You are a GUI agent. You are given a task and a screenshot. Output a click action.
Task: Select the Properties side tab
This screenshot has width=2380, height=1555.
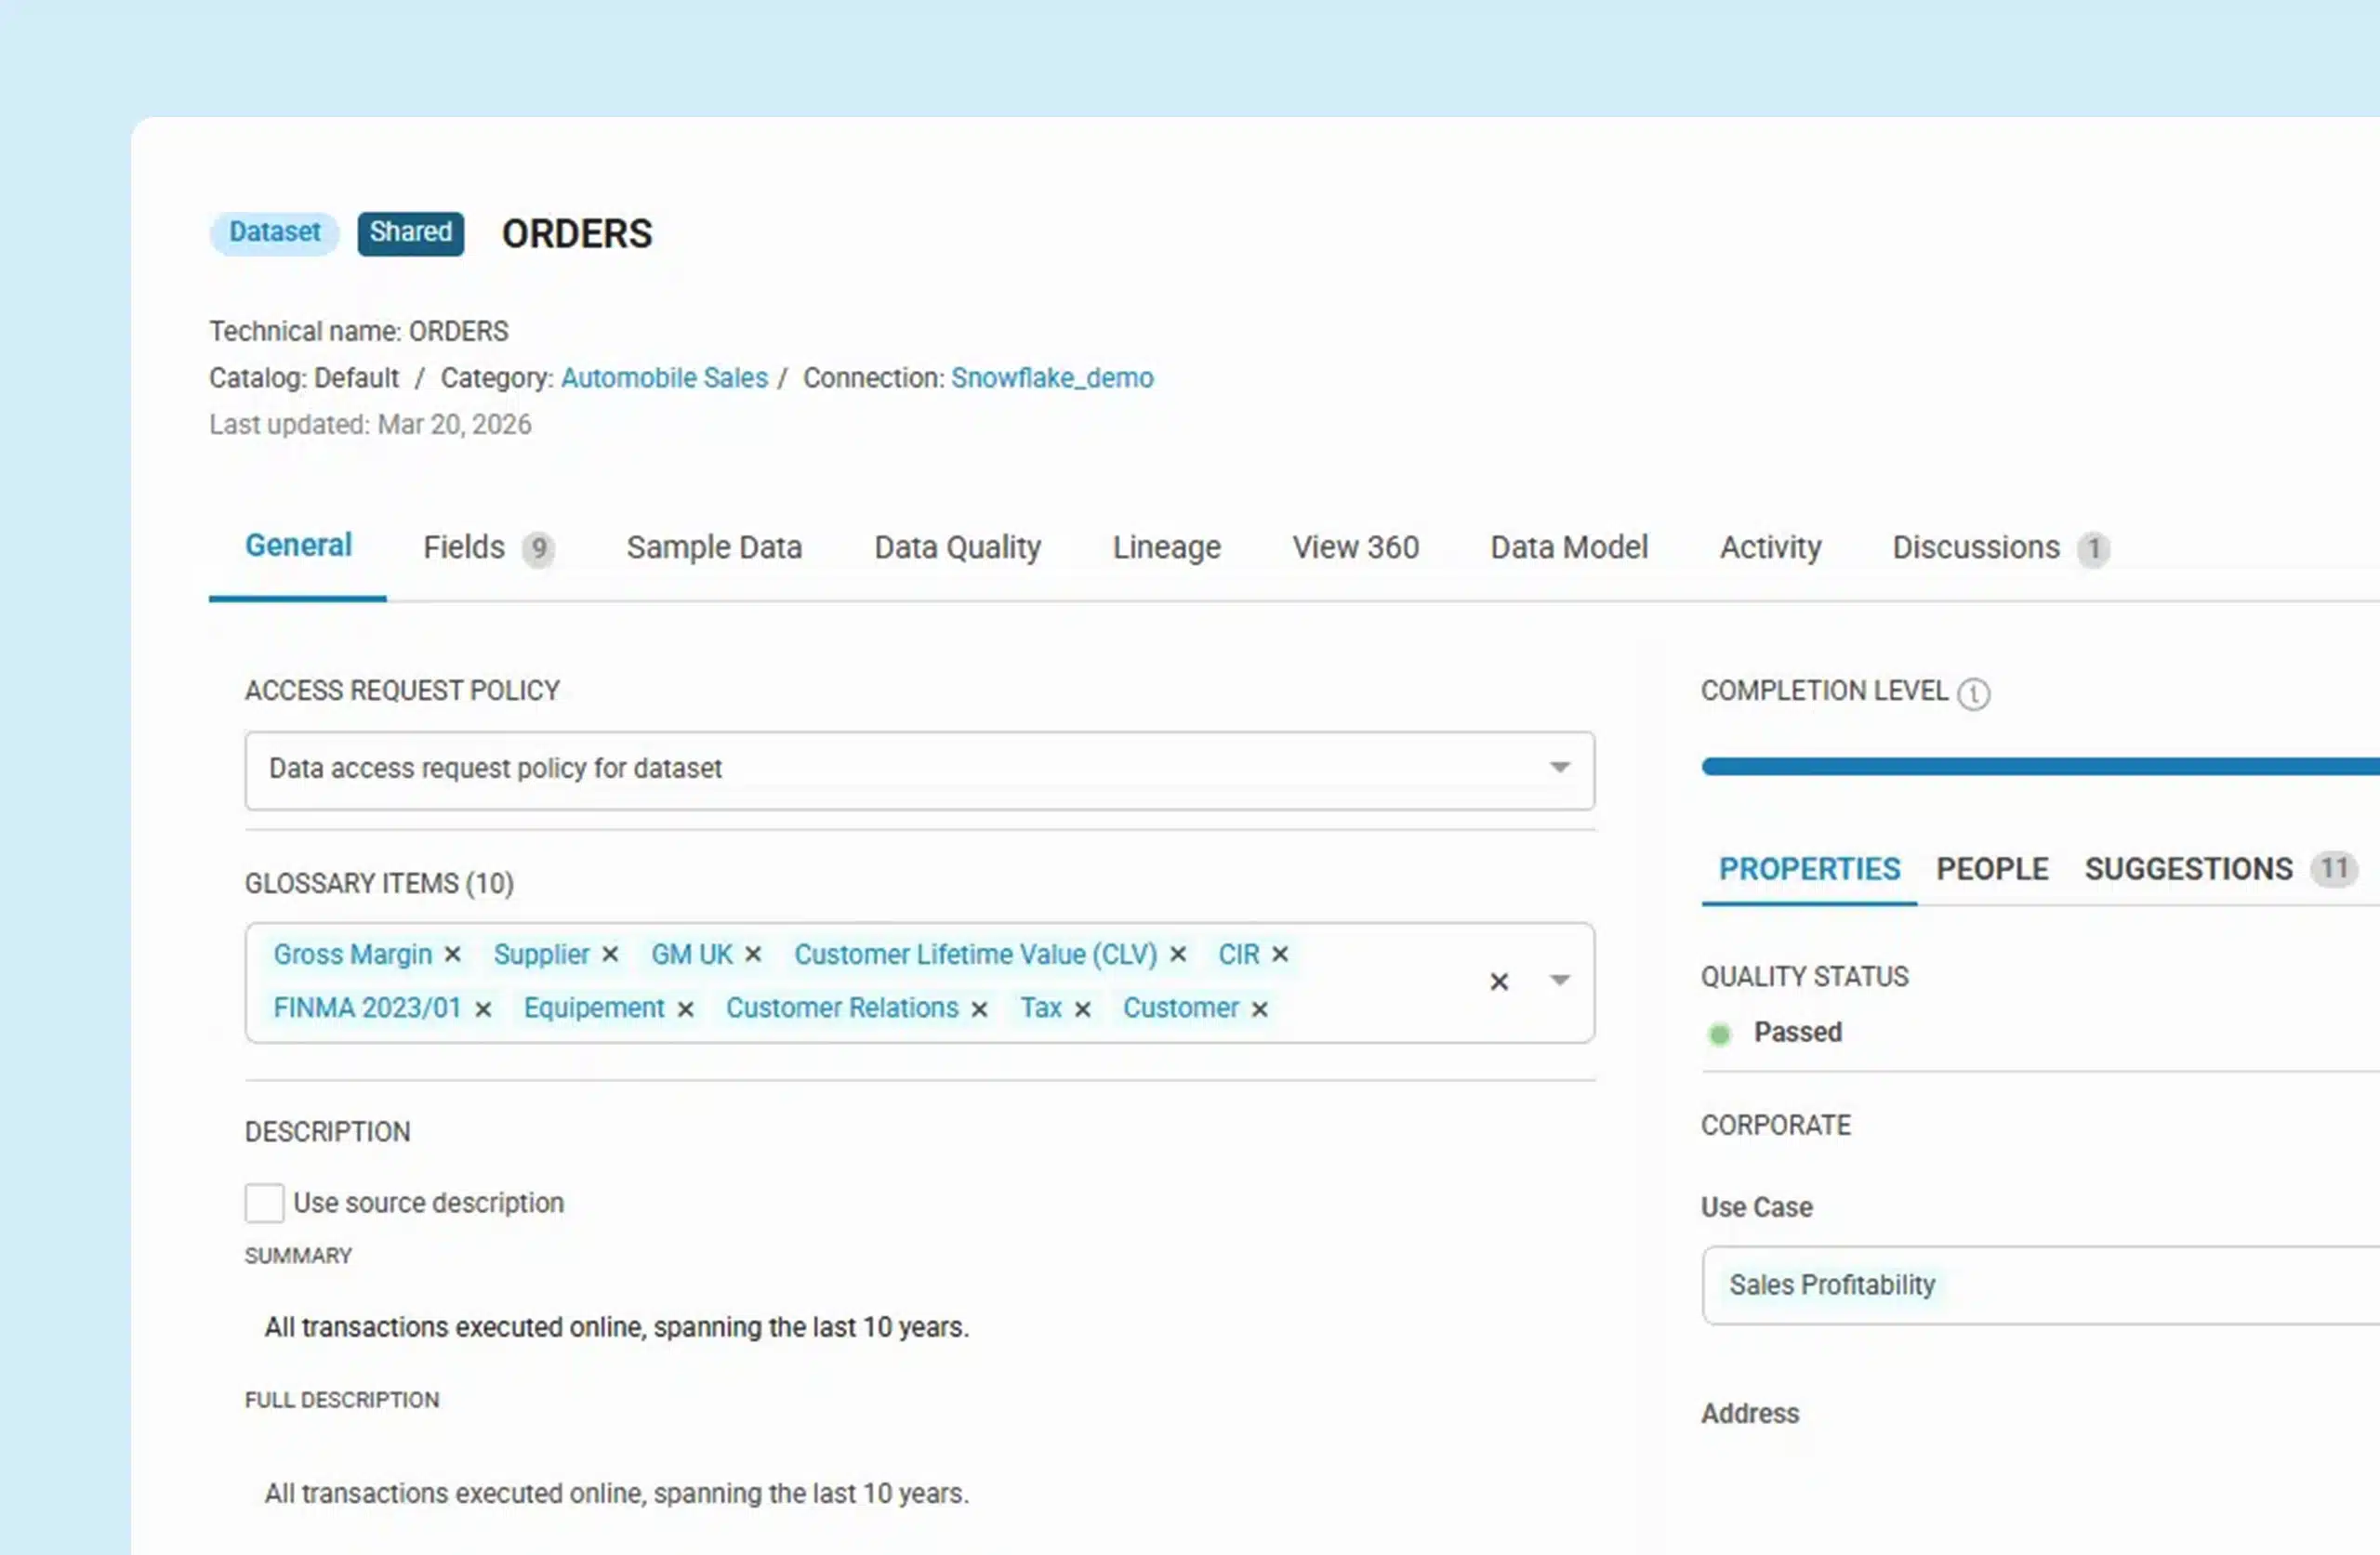point(1809,869)
